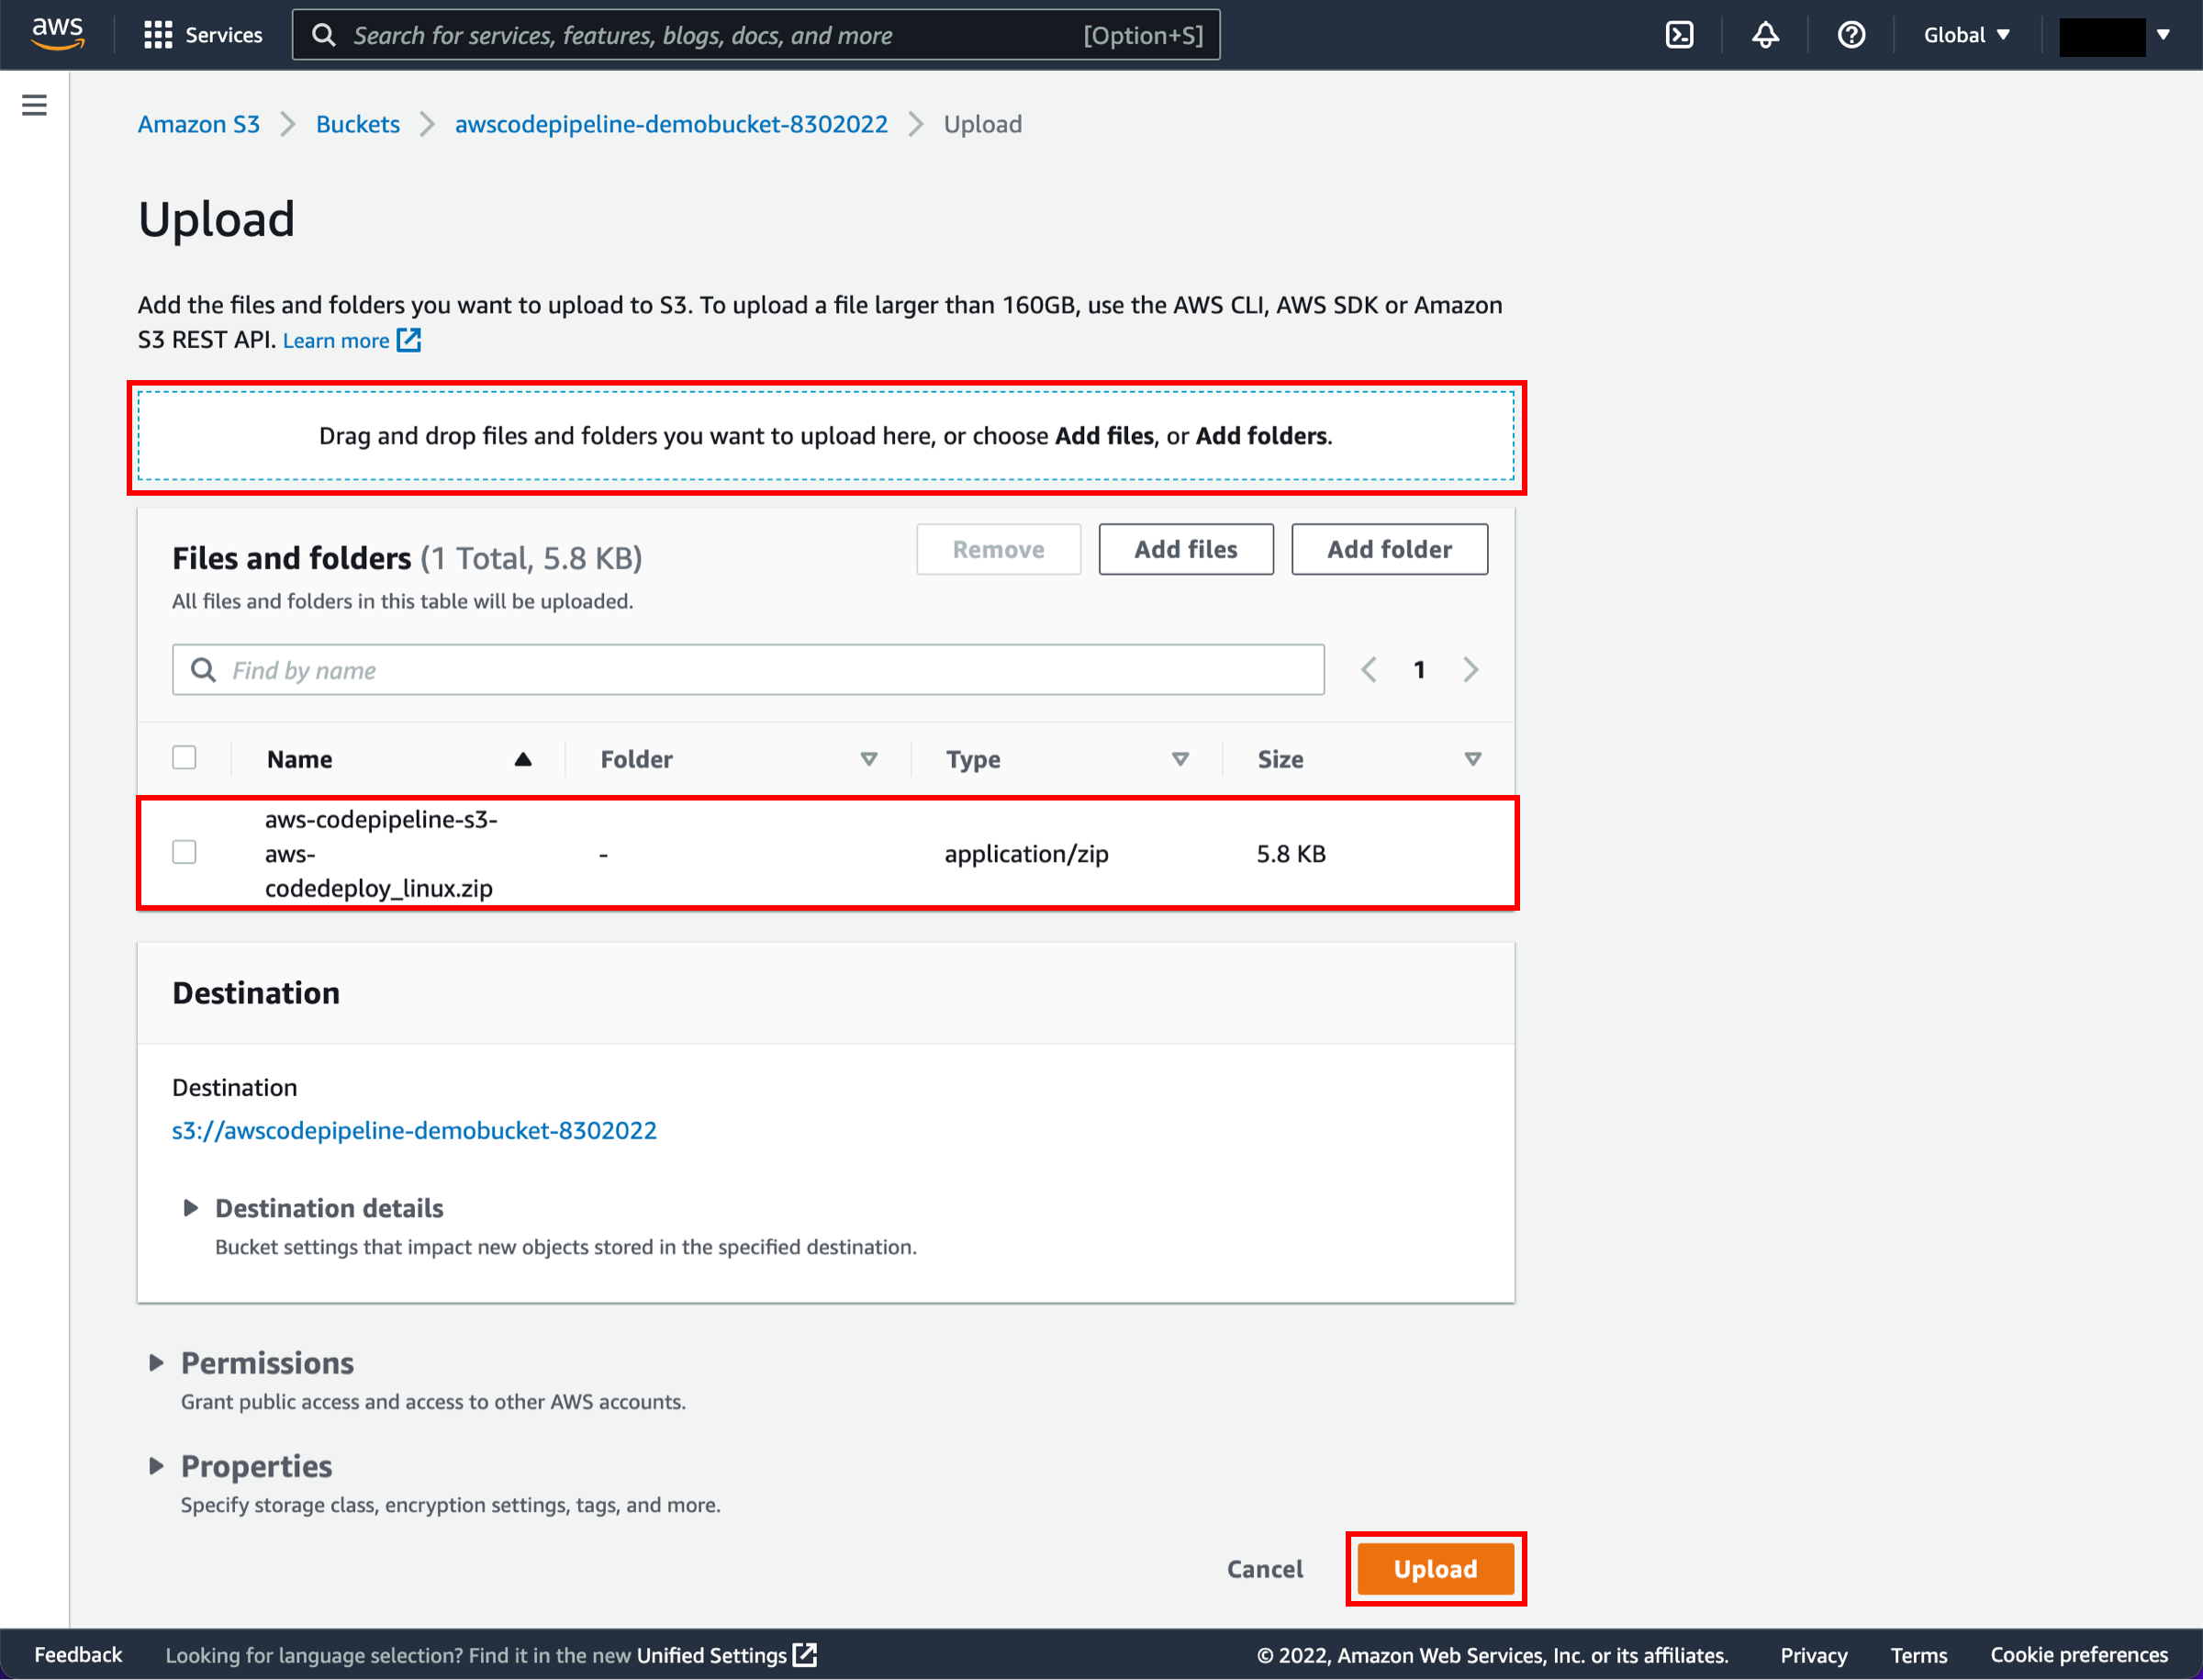The image size is (2203, 1680).
Task: Open the Learn more link
Action: click(336, 341)
